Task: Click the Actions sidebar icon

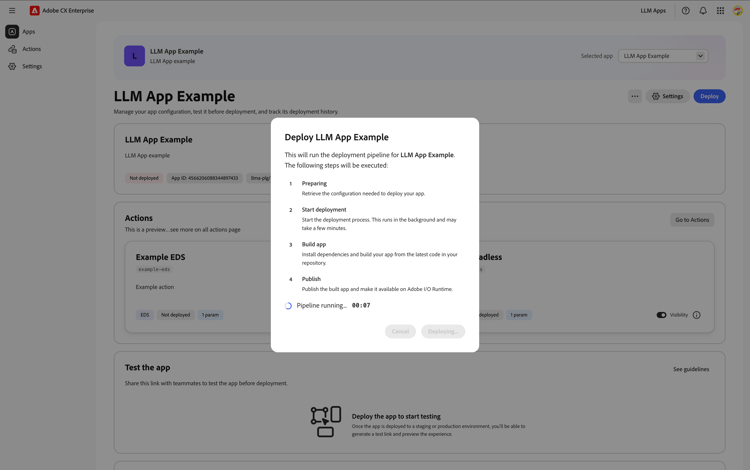Action: 12,49
